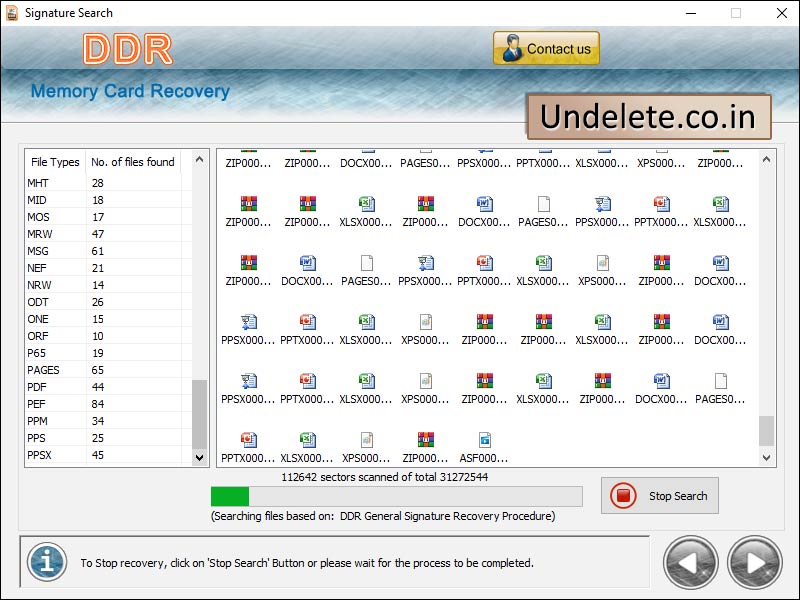
Task: Select the ASF000 media file icon
Action: tap(485, 440)
